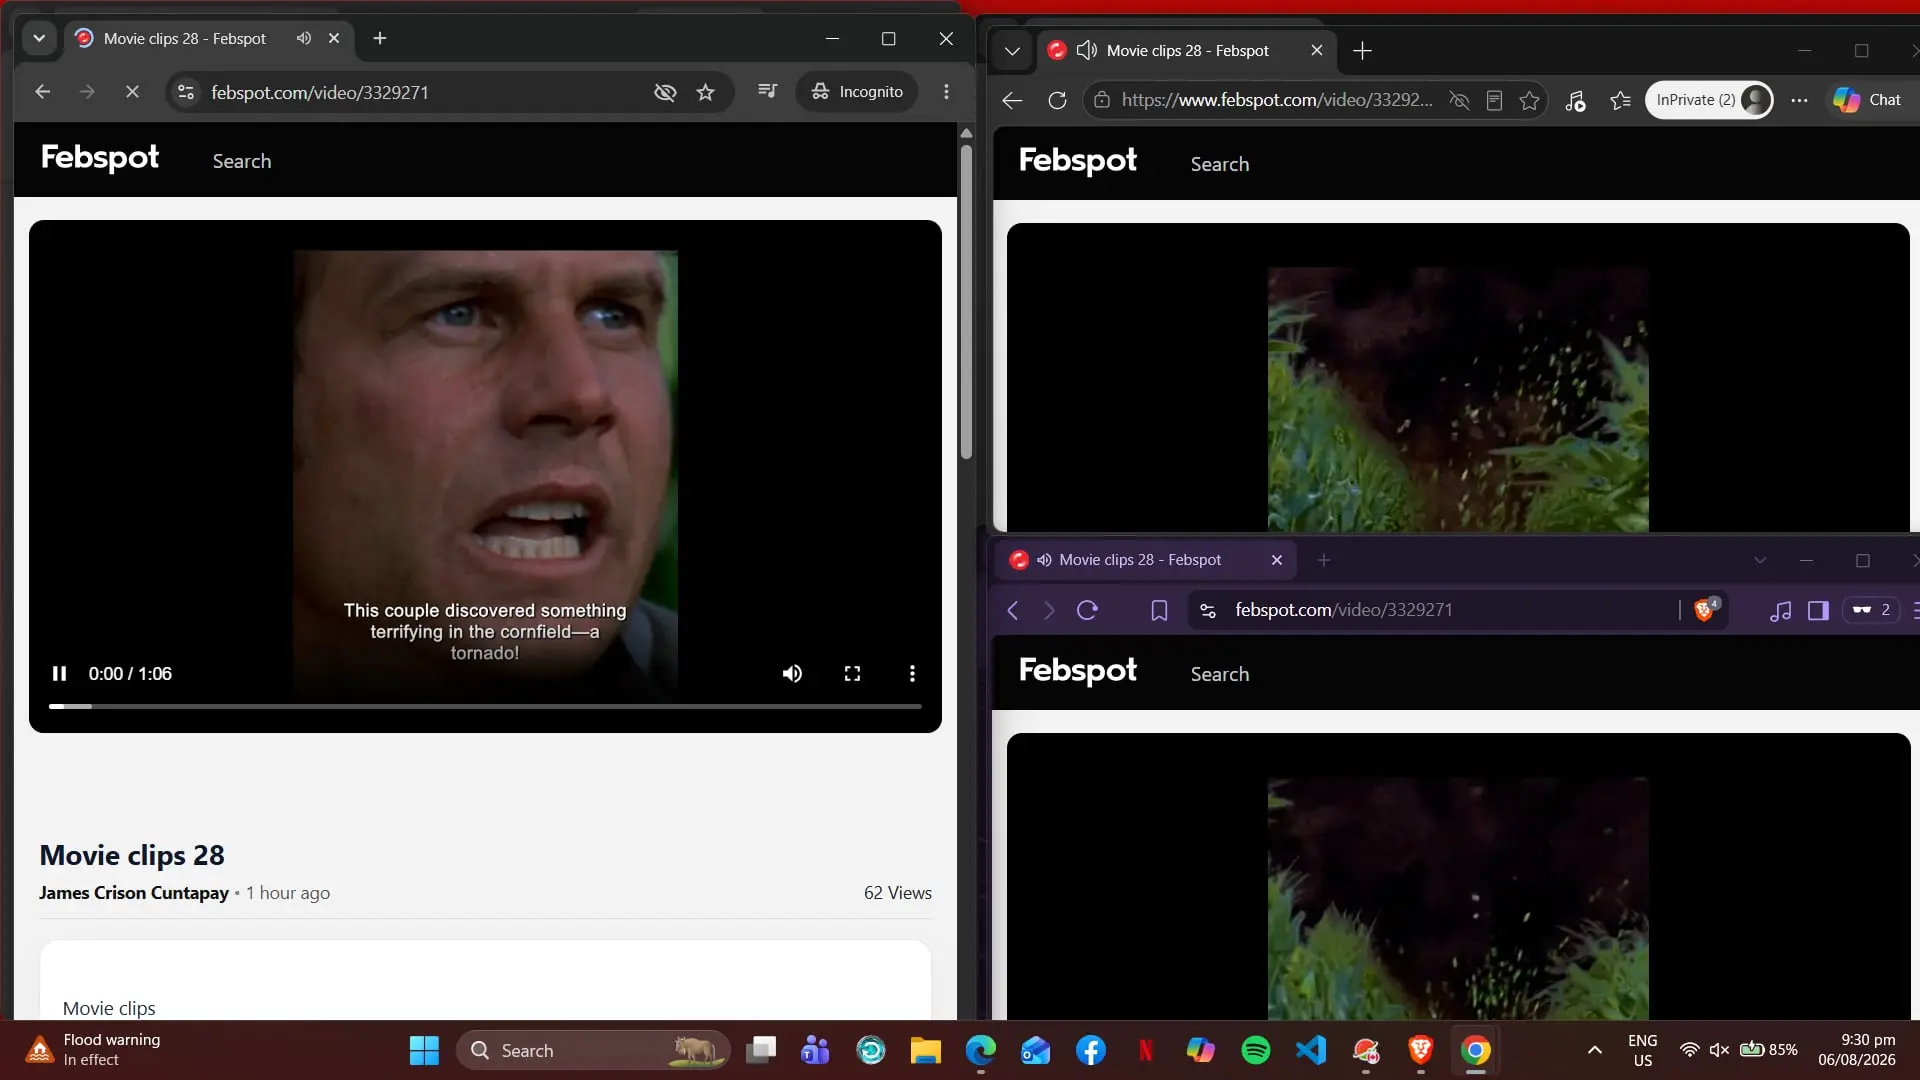Add page to favorites with Edge star
Image resolution: width=1920 pixels, height=1080 pixels.
pos(1529,100)
